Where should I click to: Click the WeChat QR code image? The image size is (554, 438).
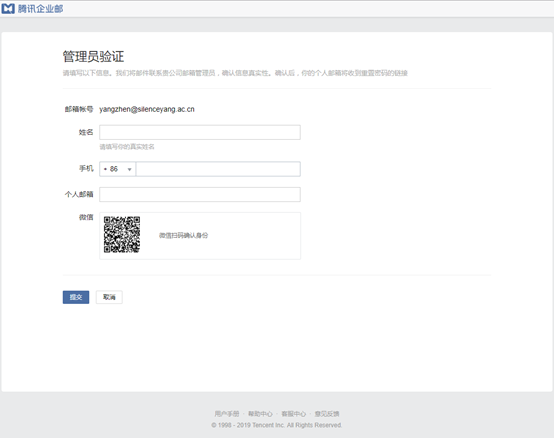click(x=122, y=235)
